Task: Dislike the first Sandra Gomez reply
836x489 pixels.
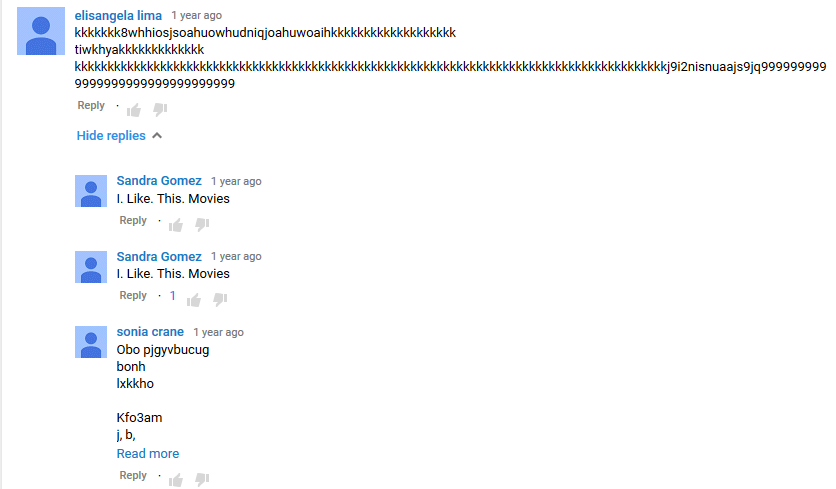Action: 202,225
